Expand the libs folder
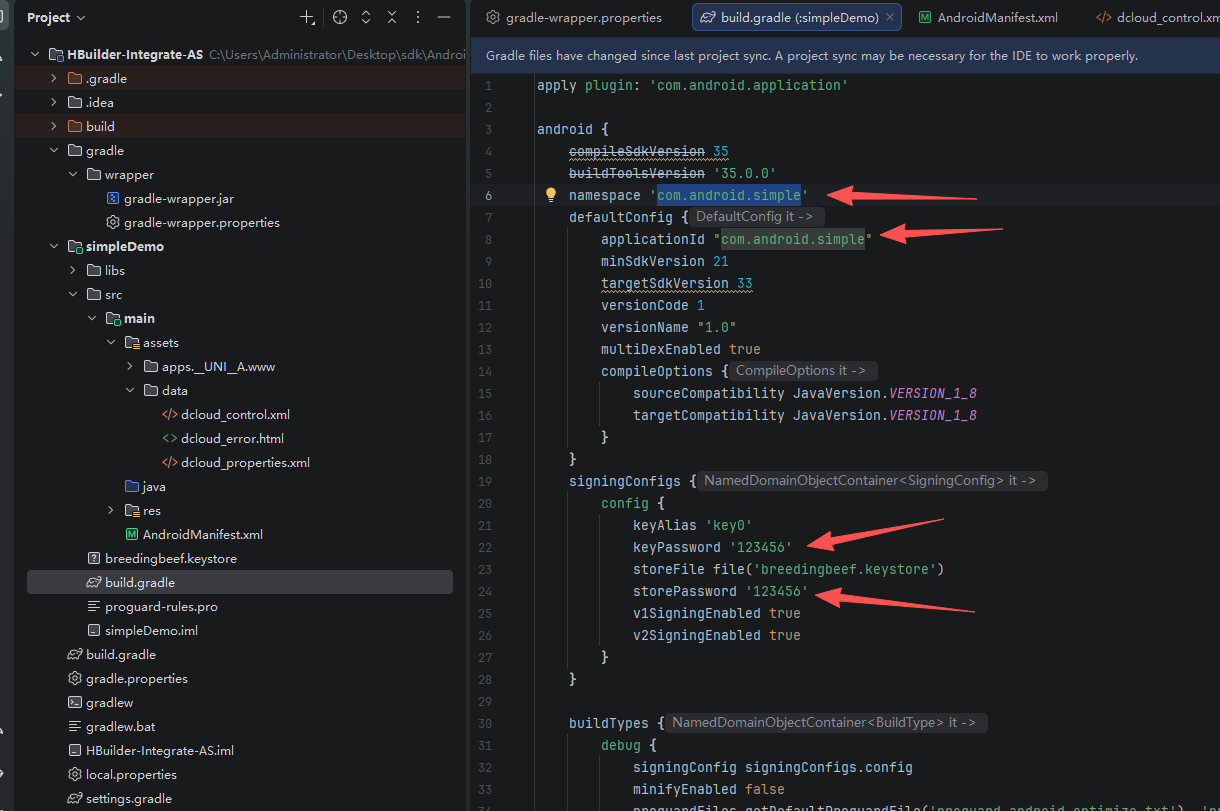This screenshot has height=811, width=1220. [x=73, y=270]
